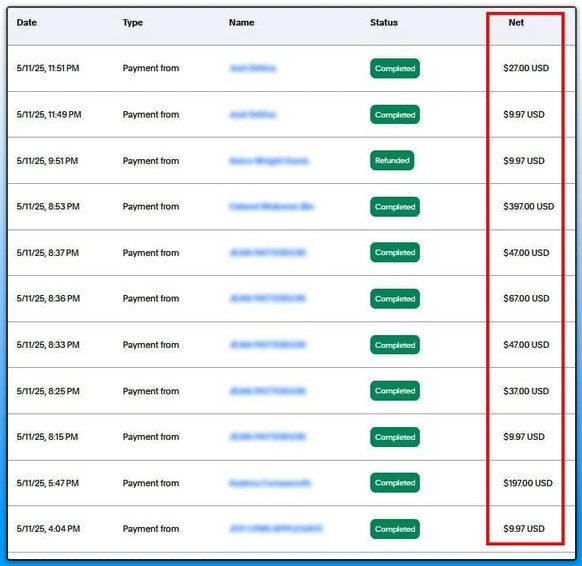Click the $67.00 USD net amount
This screenshot has width=582, height=566.
tap(526, 298)
